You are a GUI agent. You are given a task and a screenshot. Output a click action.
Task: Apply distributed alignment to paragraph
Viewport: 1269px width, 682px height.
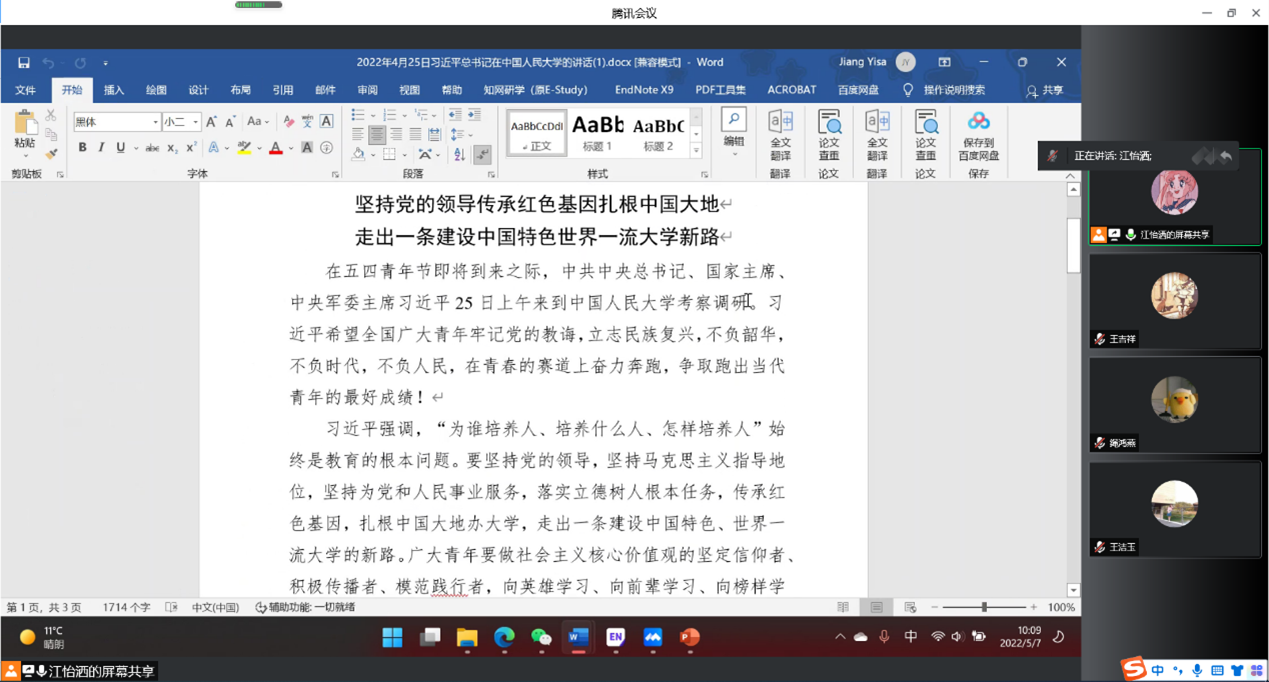point(434,134)
